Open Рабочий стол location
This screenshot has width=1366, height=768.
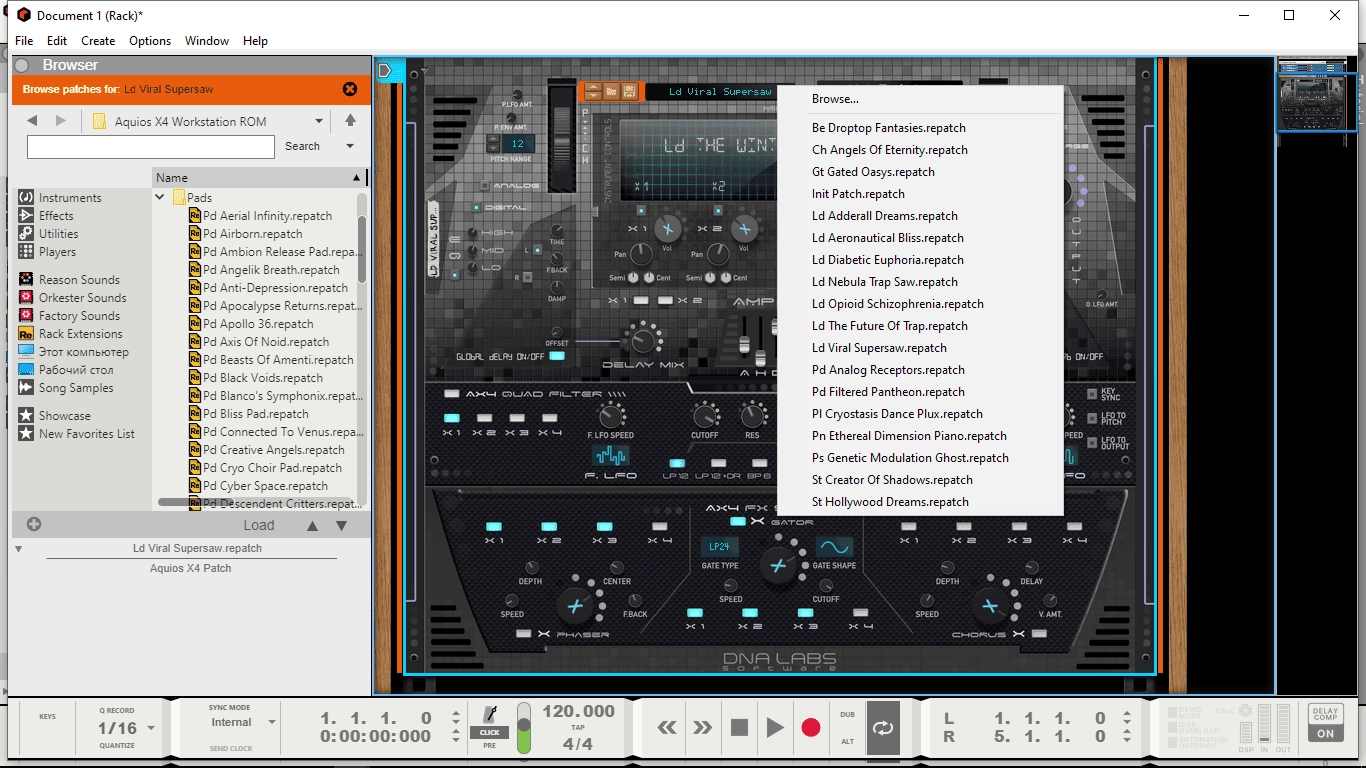(x=67, y=370)
